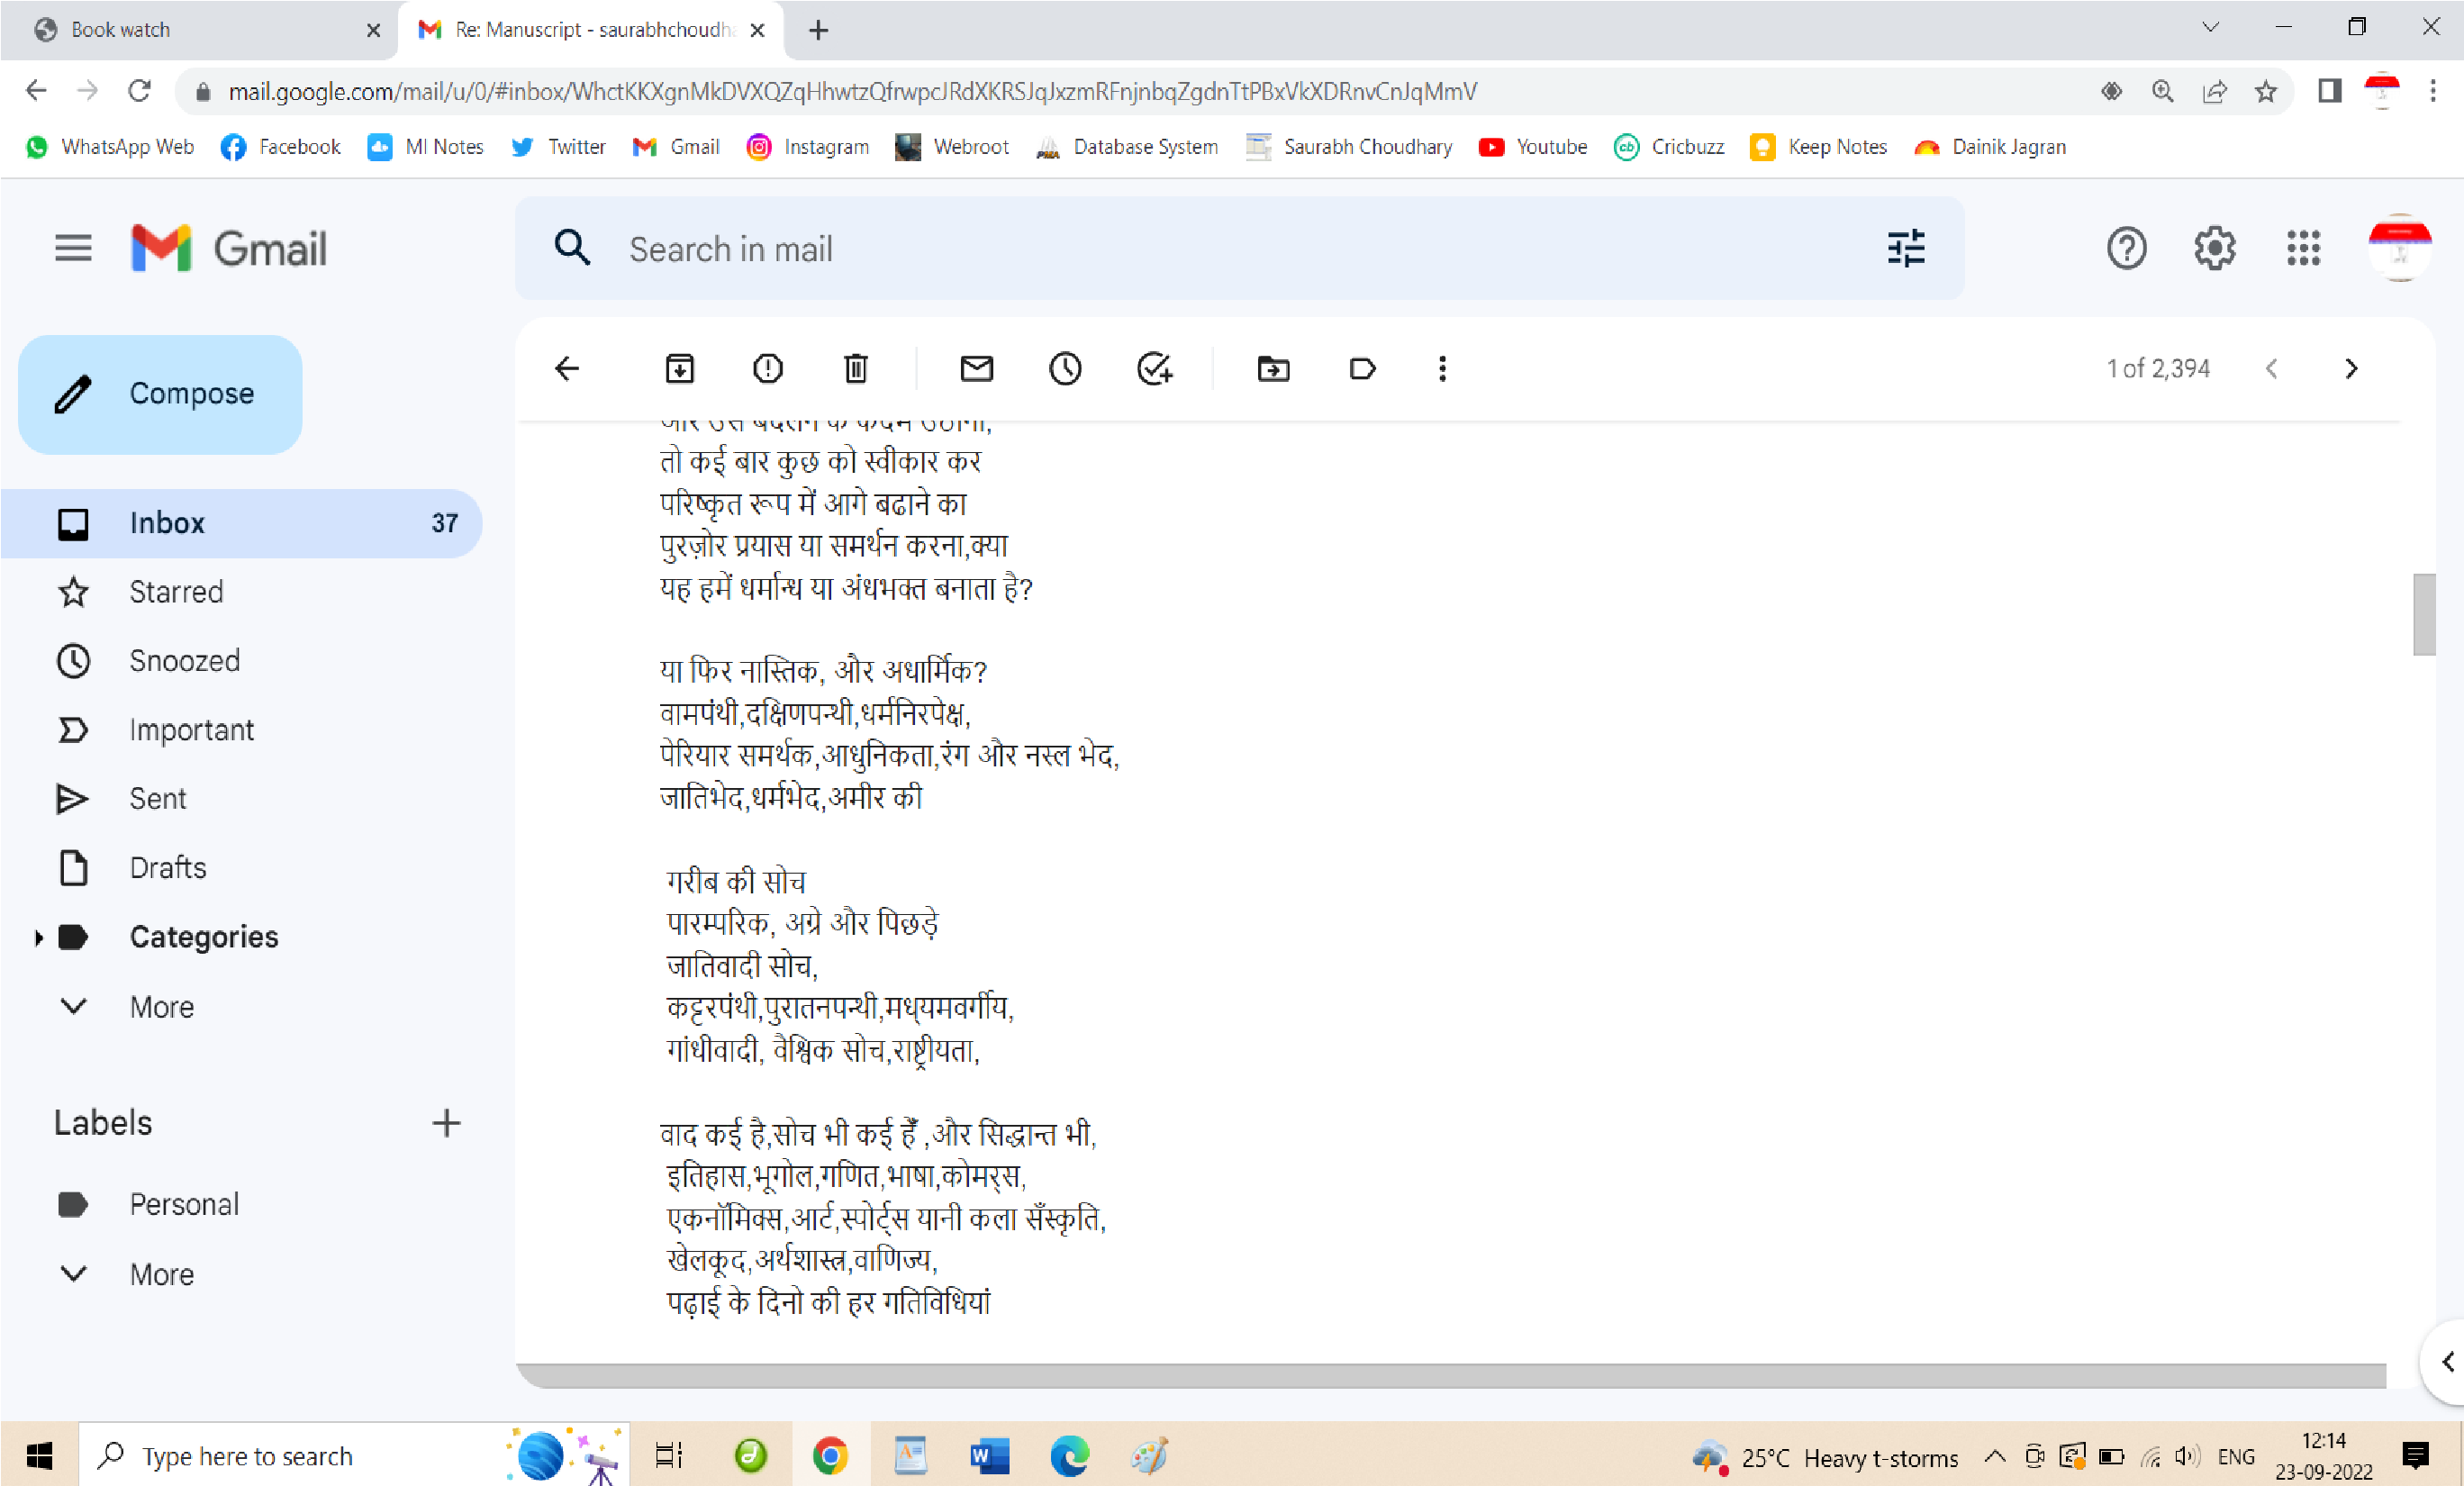Mark as unread with the envelope icon

pyautogui.click(x=977, y=369)
